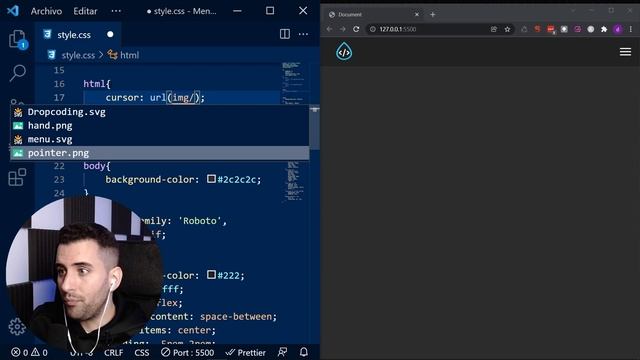This screenshot has height=360, width=640.
Task: Reload the page in the browser
Action: [x=356, y=29]
